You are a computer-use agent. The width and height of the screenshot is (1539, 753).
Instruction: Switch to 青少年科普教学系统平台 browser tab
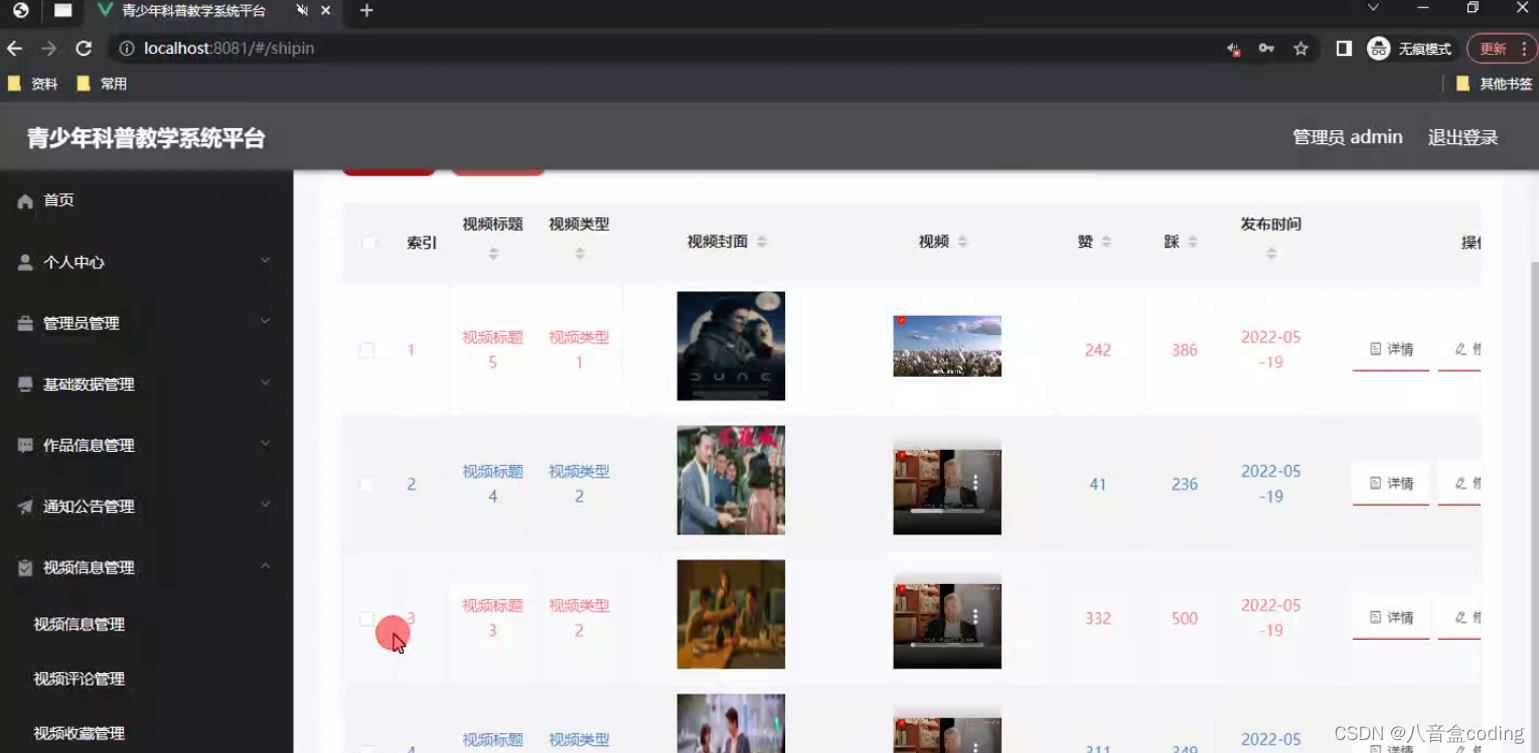click(213, 11)
